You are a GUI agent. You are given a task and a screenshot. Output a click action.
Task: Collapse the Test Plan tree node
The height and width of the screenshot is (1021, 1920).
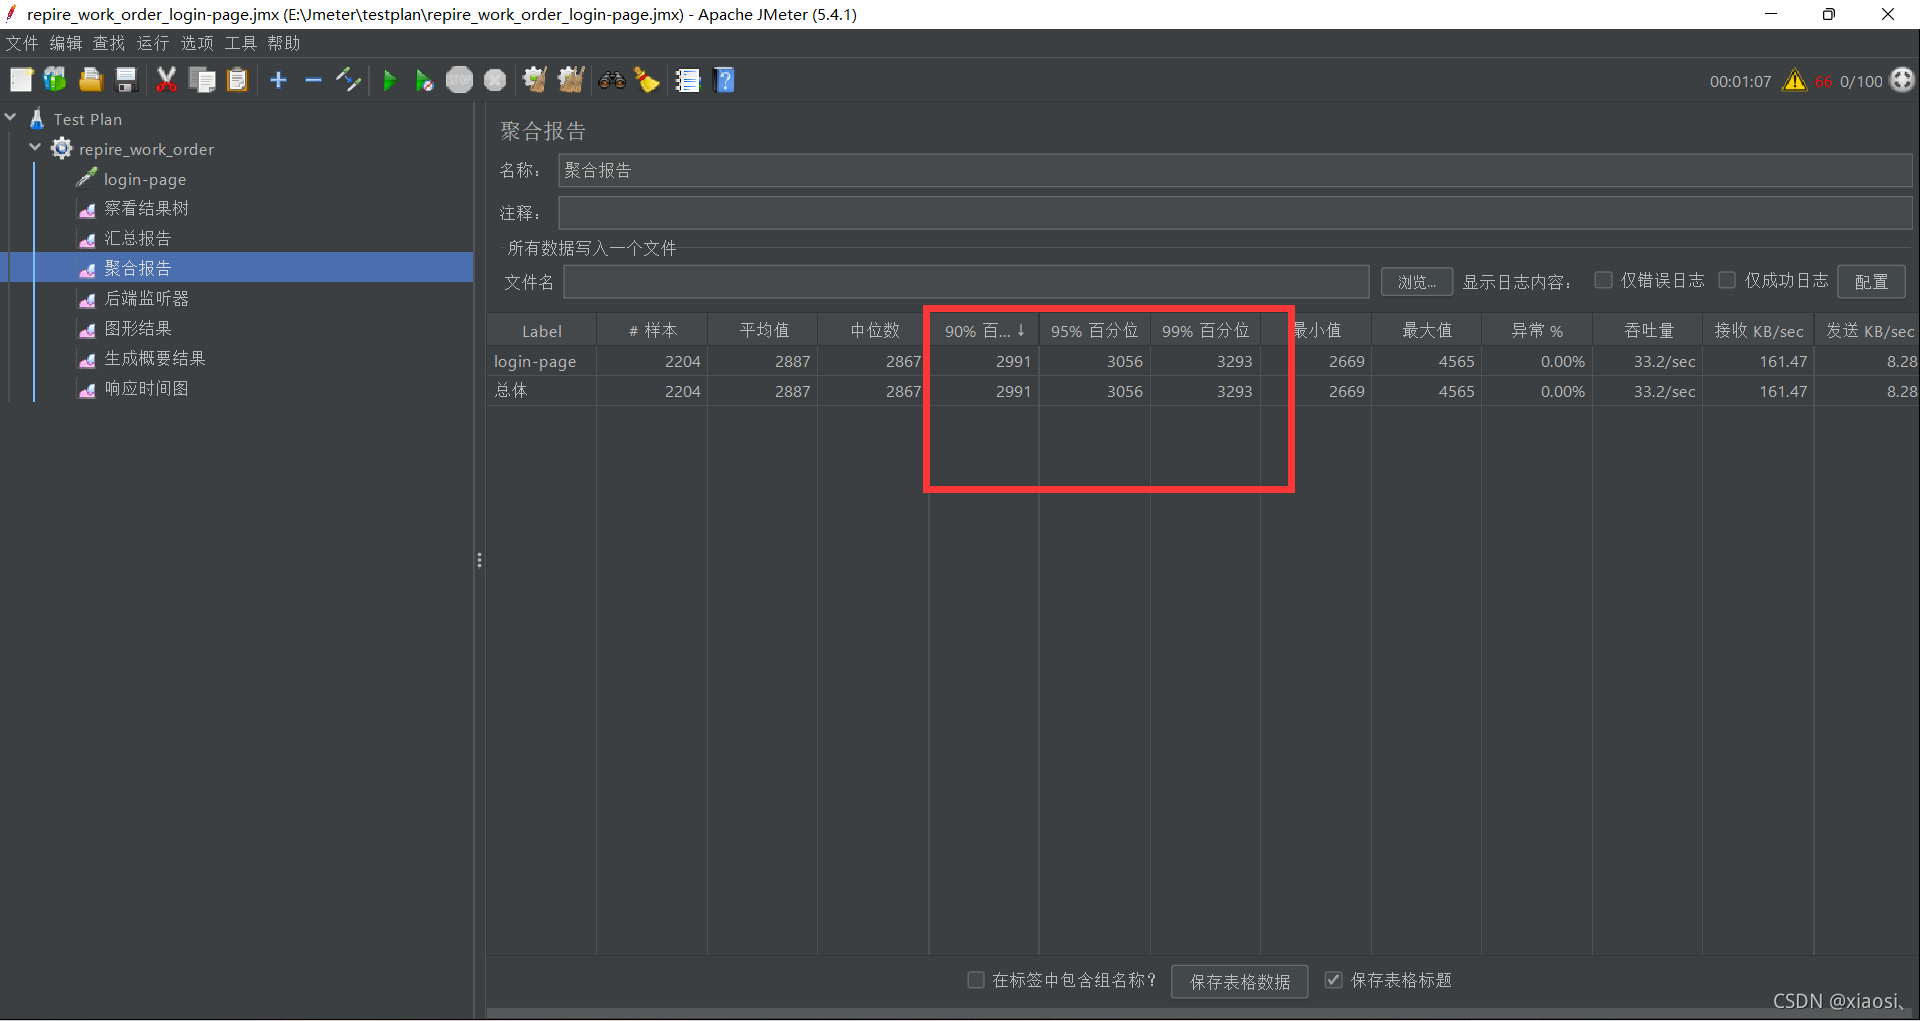point(11,118)
